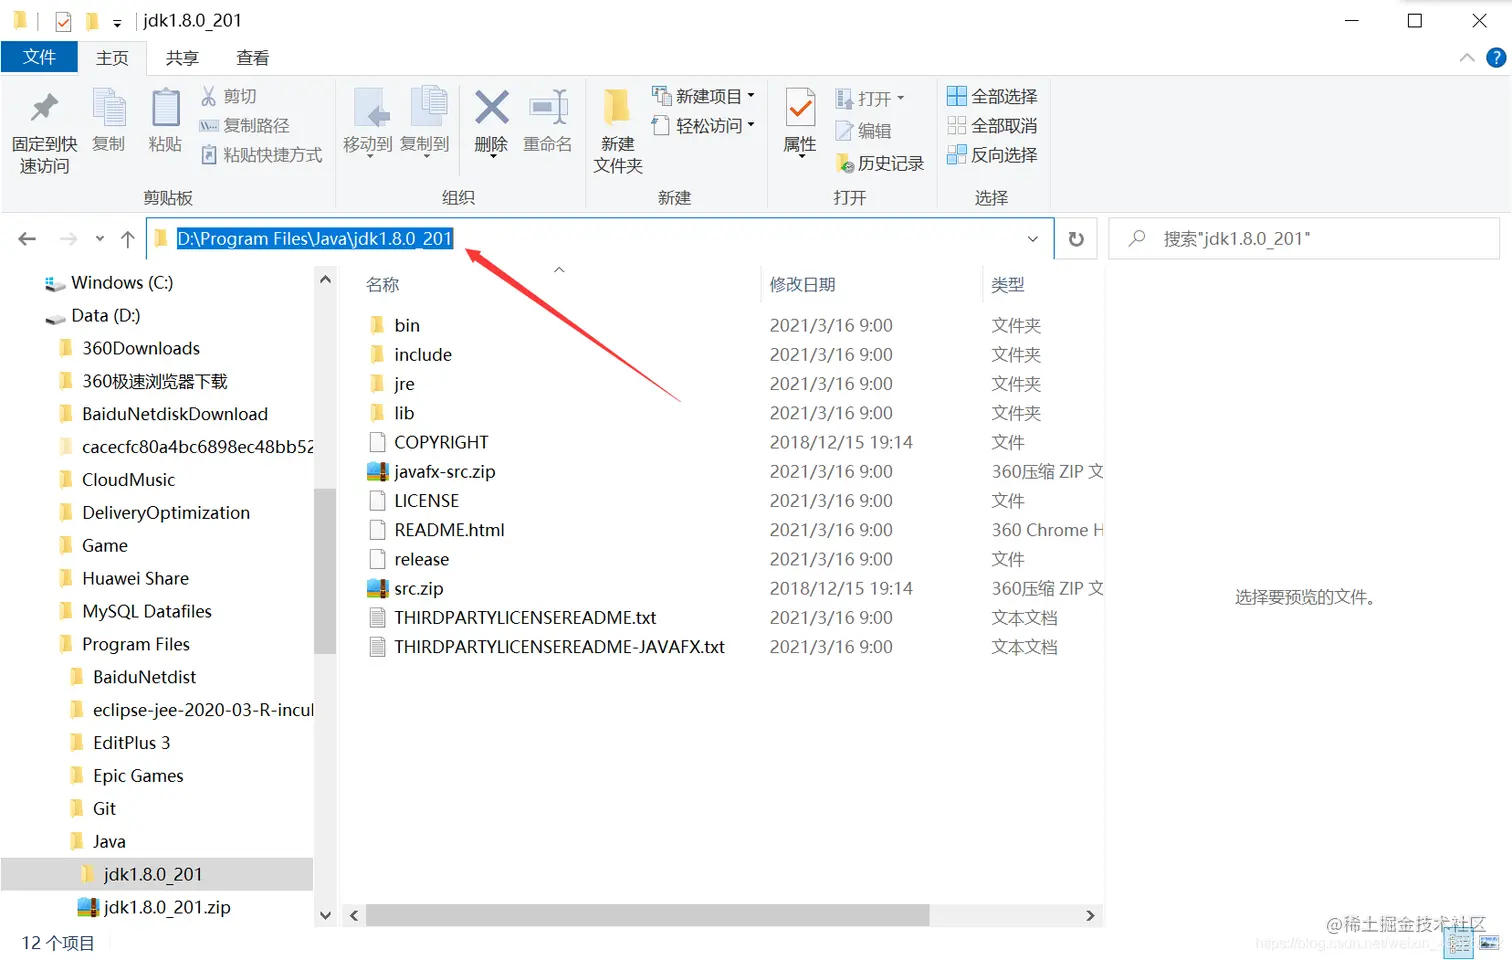This screenshot has width=1512, height=960.
Task: Select jdk1.8.0_201.zip in the tree
Action: point(167,908)
